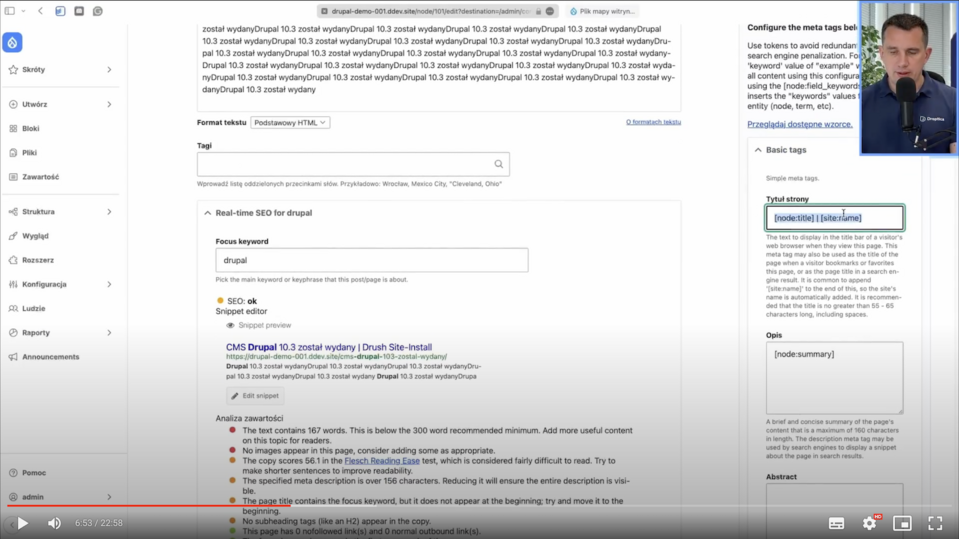Open the snippet title link CMS Drupal 10.3
959x539 pixels.
(x=329, y=347)
